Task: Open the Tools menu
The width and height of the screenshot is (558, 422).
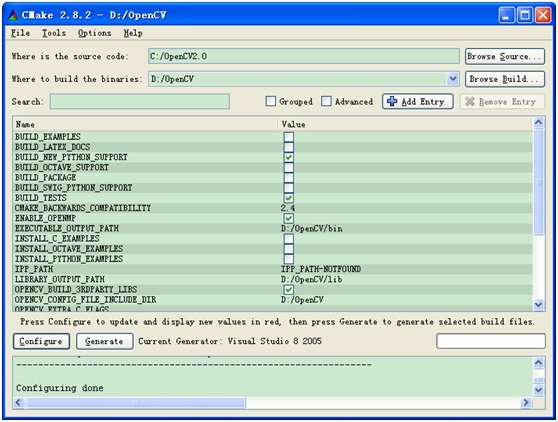Action: [54, 33]
